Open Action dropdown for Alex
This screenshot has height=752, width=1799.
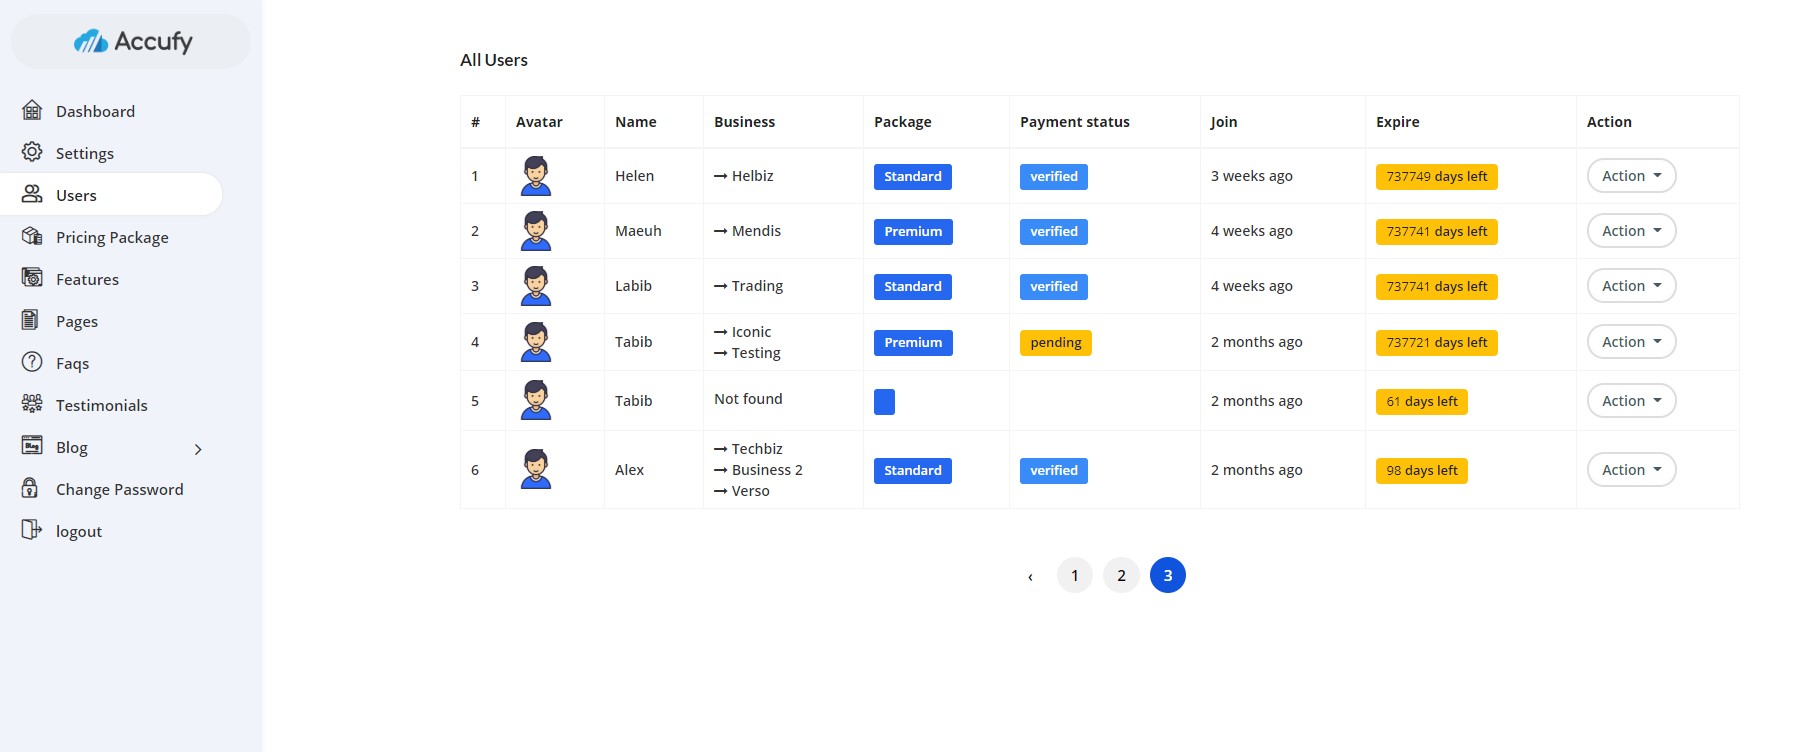pos(1631,470)
